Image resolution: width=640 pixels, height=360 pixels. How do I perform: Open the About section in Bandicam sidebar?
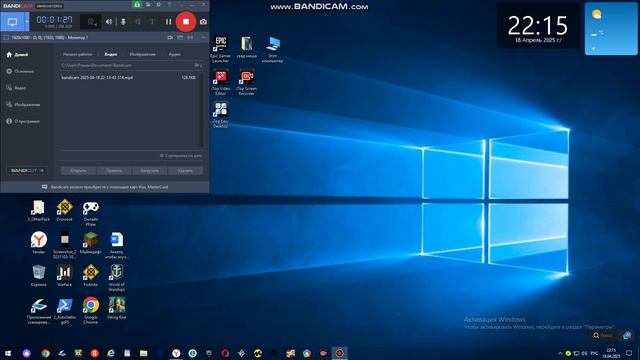23,121
